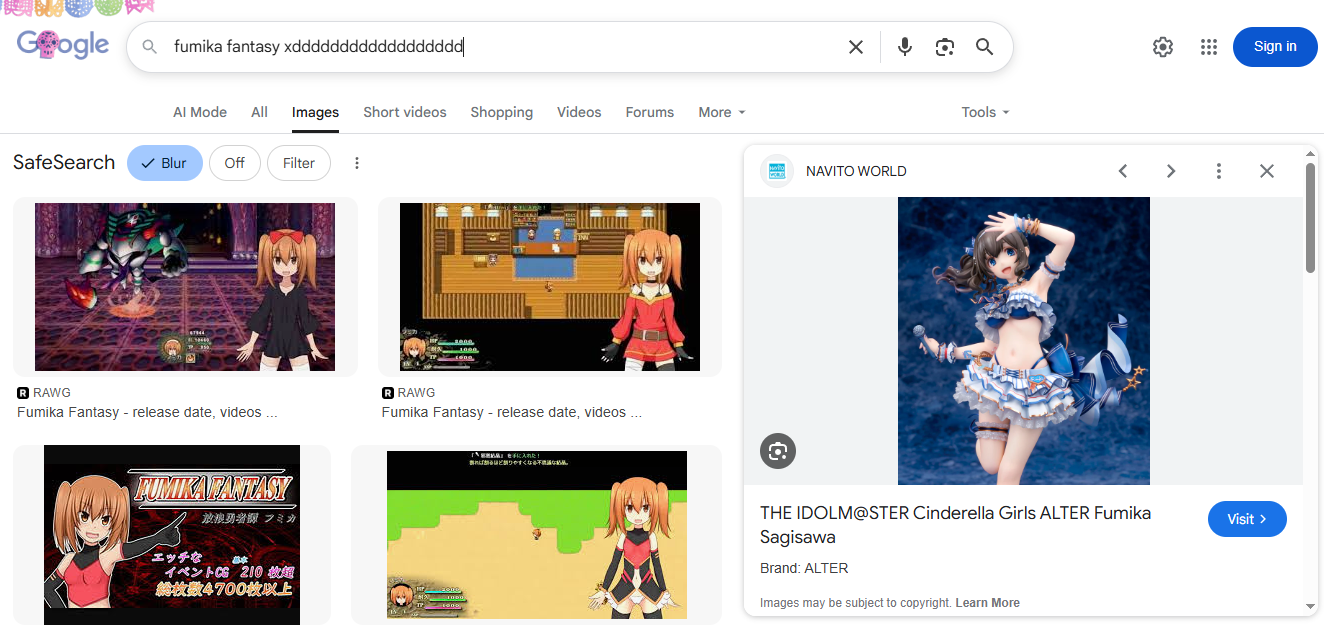Image resolution: width=1324 pixels, height=627 pixels.
Task: Open first Fumika Fantasy release date link
Action: (x=147, y=412)
